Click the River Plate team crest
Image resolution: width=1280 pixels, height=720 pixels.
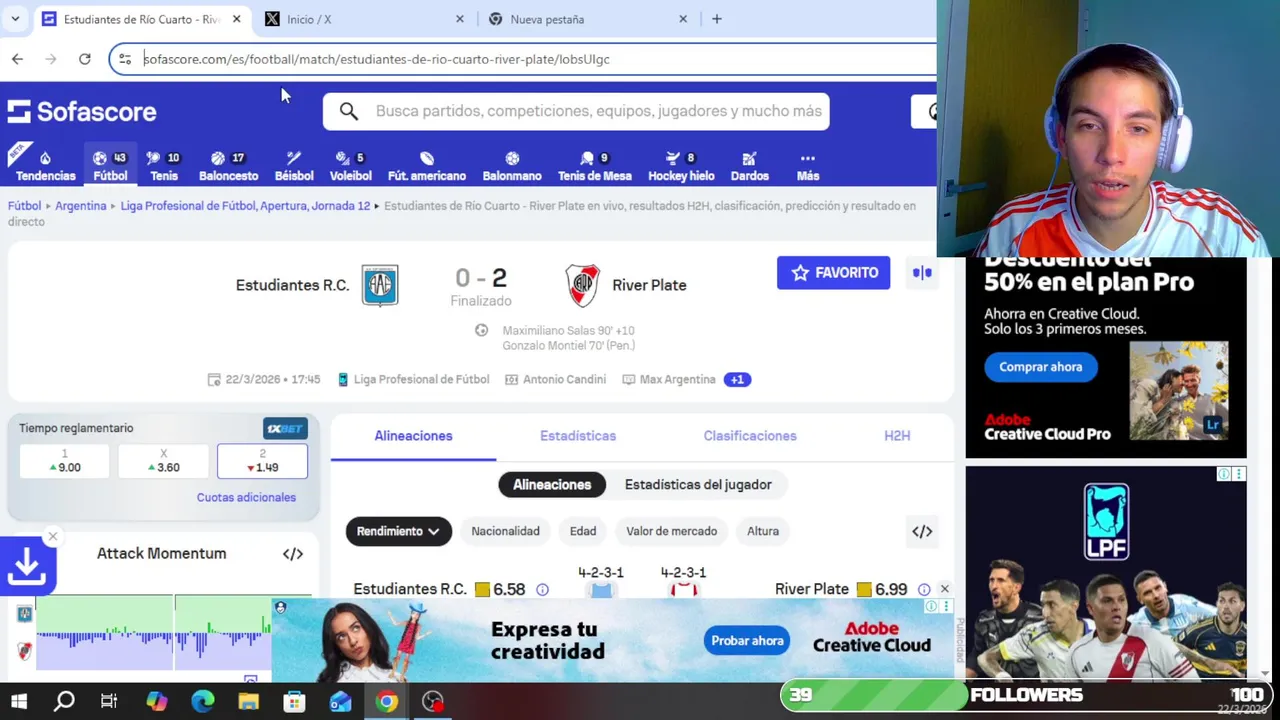click(x=582, y=285)
